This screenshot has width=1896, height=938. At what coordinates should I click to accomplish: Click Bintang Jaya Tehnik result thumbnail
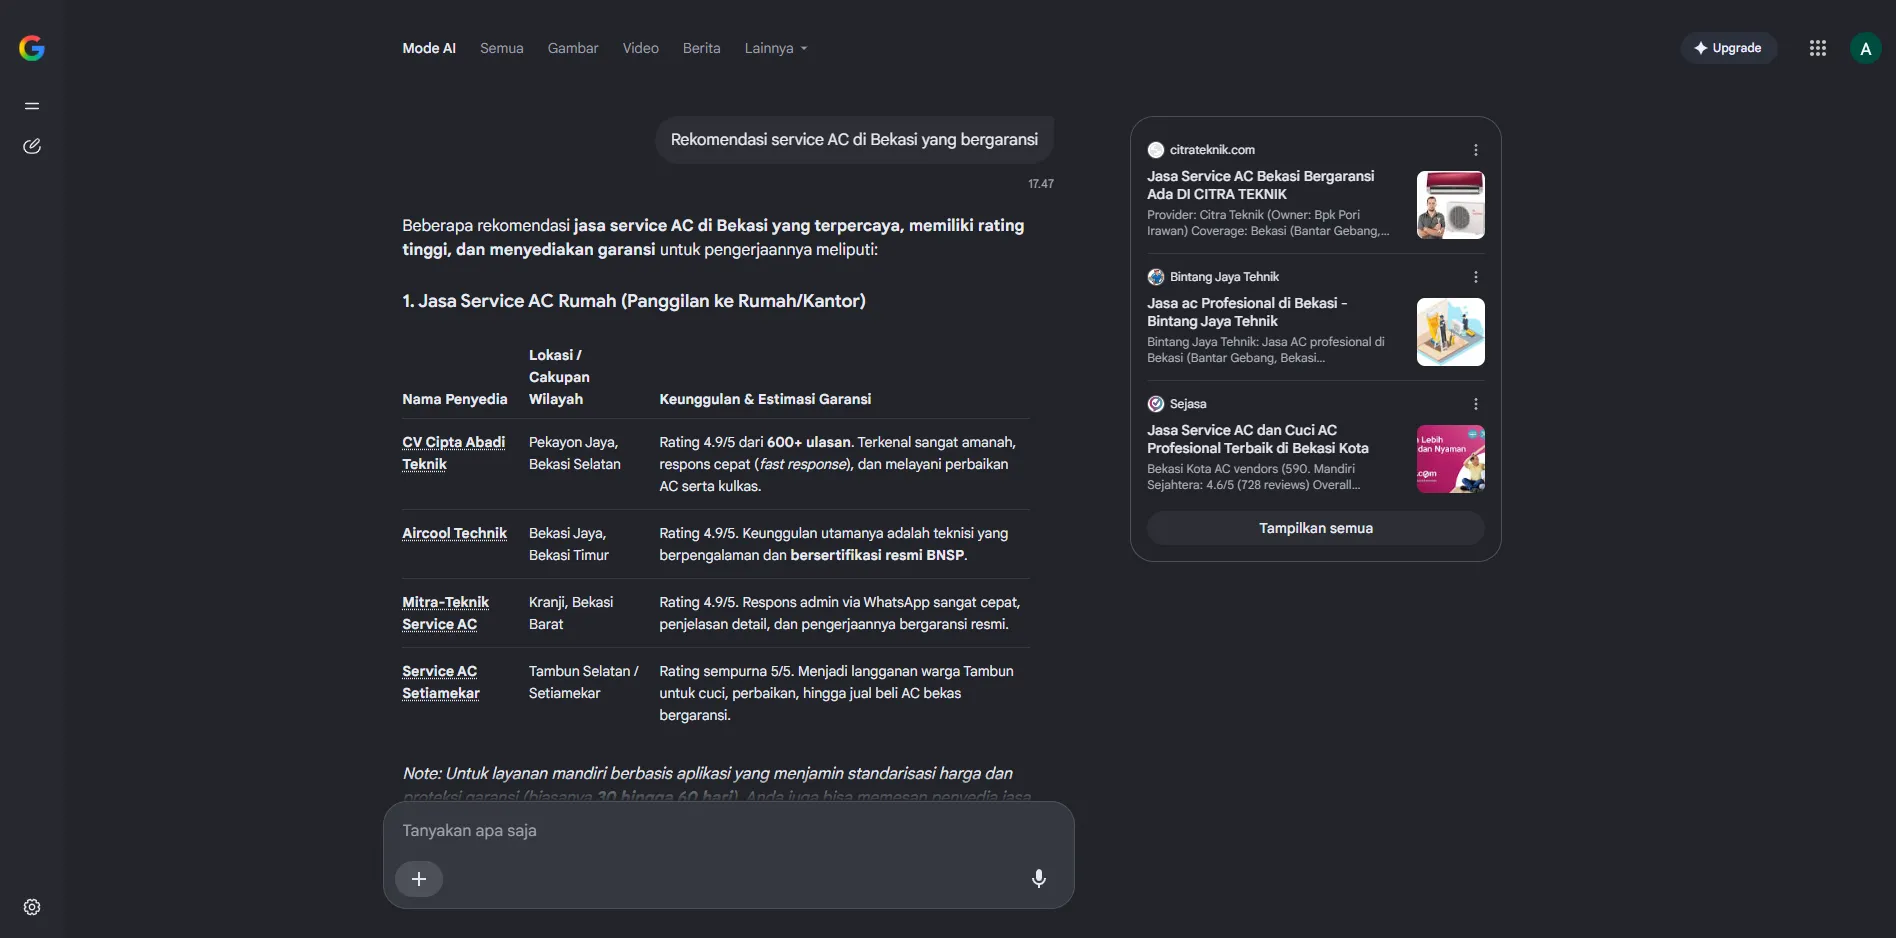(x=1450, y=332)
